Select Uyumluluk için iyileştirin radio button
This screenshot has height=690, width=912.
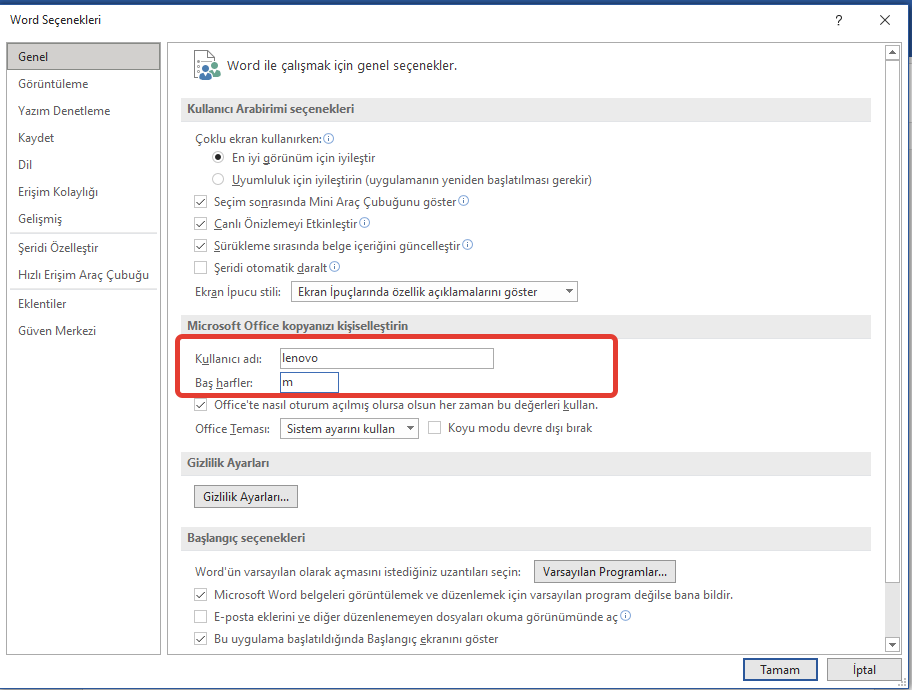[x=218, y=180]
